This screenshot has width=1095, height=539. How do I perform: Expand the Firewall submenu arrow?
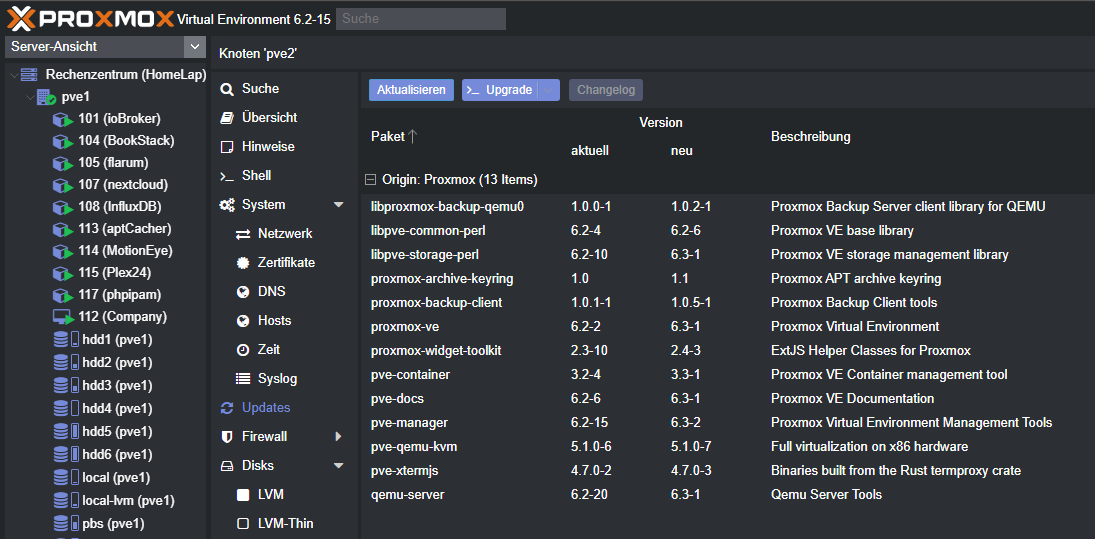tap(339, 437)
